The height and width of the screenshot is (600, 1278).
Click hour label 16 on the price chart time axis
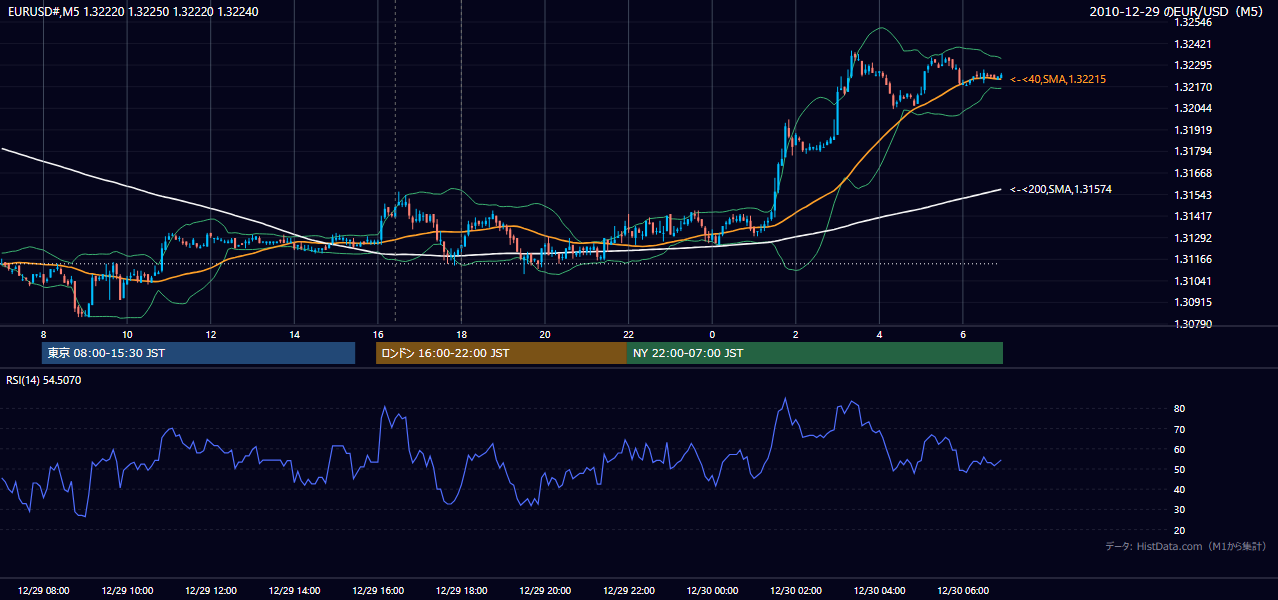(x=378, y=334)
